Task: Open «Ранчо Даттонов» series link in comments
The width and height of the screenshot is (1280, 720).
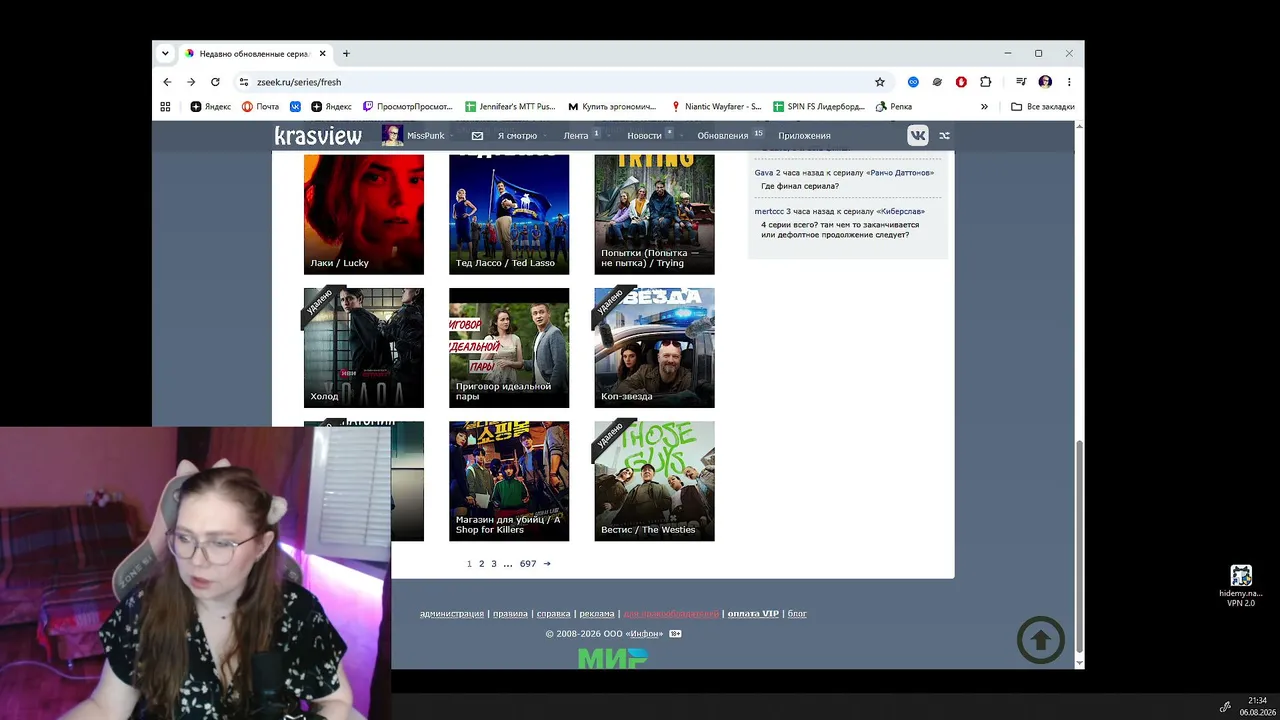Action: 899,173
